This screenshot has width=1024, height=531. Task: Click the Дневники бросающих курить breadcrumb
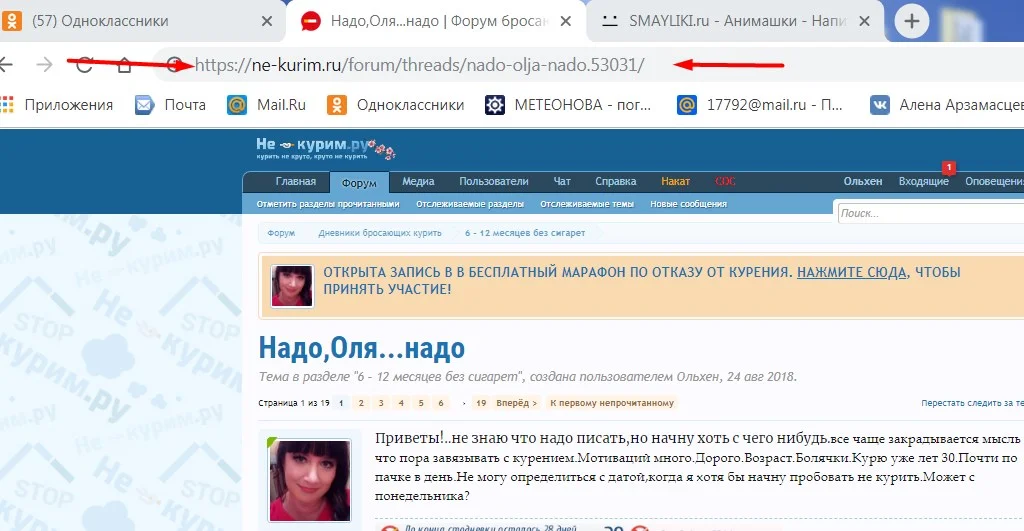[379, 233]
